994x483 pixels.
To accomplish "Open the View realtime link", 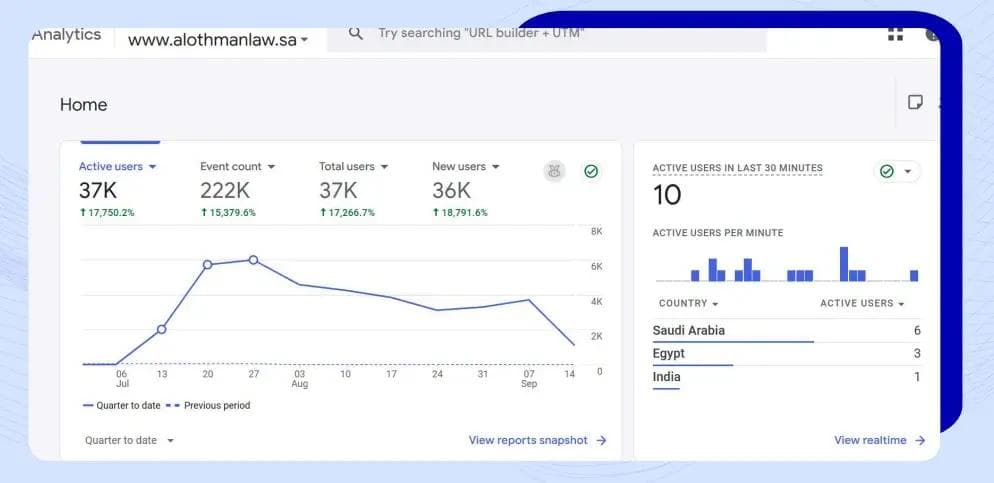I will [870, 440].
